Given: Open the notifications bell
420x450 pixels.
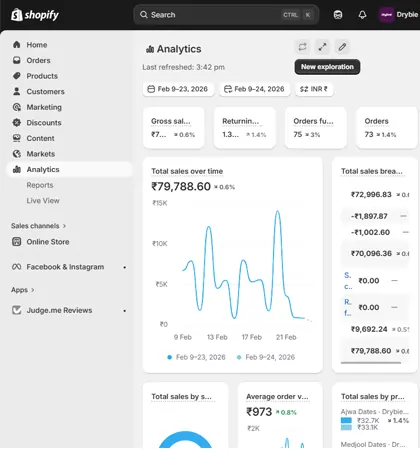Looking at the screenshot, I should [362, 15].
